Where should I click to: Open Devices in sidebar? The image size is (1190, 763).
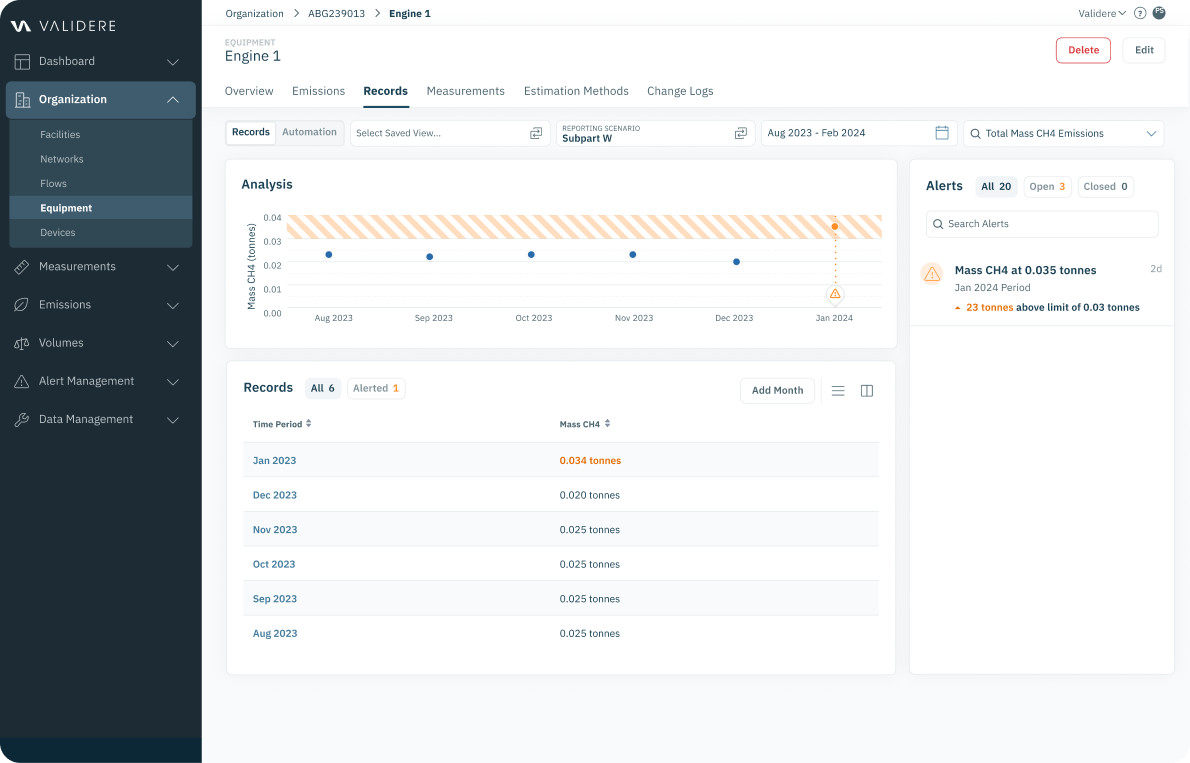pyautogui.click(x=58, y=233)
